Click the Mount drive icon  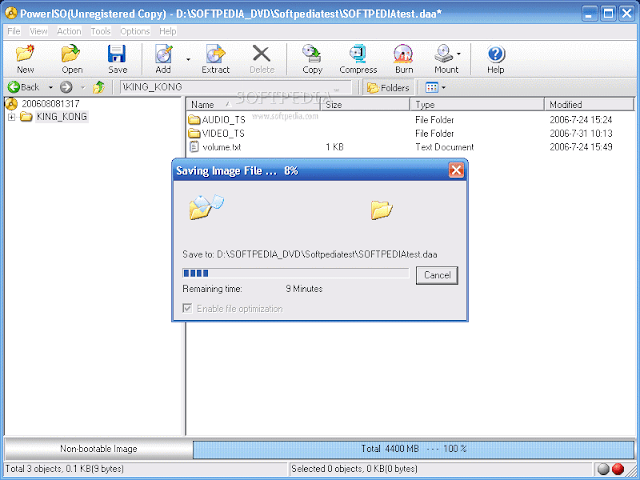[444, 53]
